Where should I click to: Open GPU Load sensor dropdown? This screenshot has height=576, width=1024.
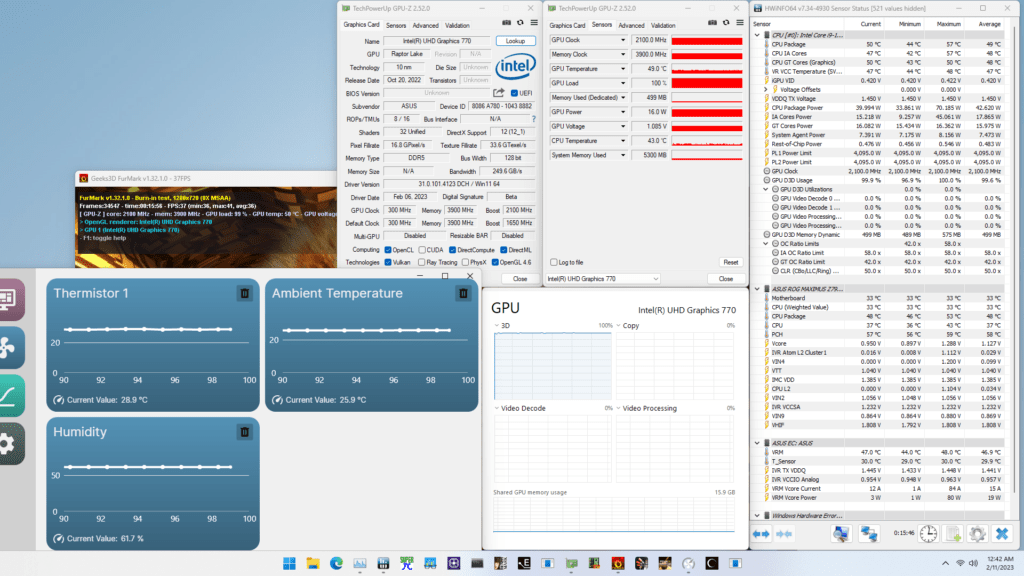pyautogui.click(x=622, y=83)
